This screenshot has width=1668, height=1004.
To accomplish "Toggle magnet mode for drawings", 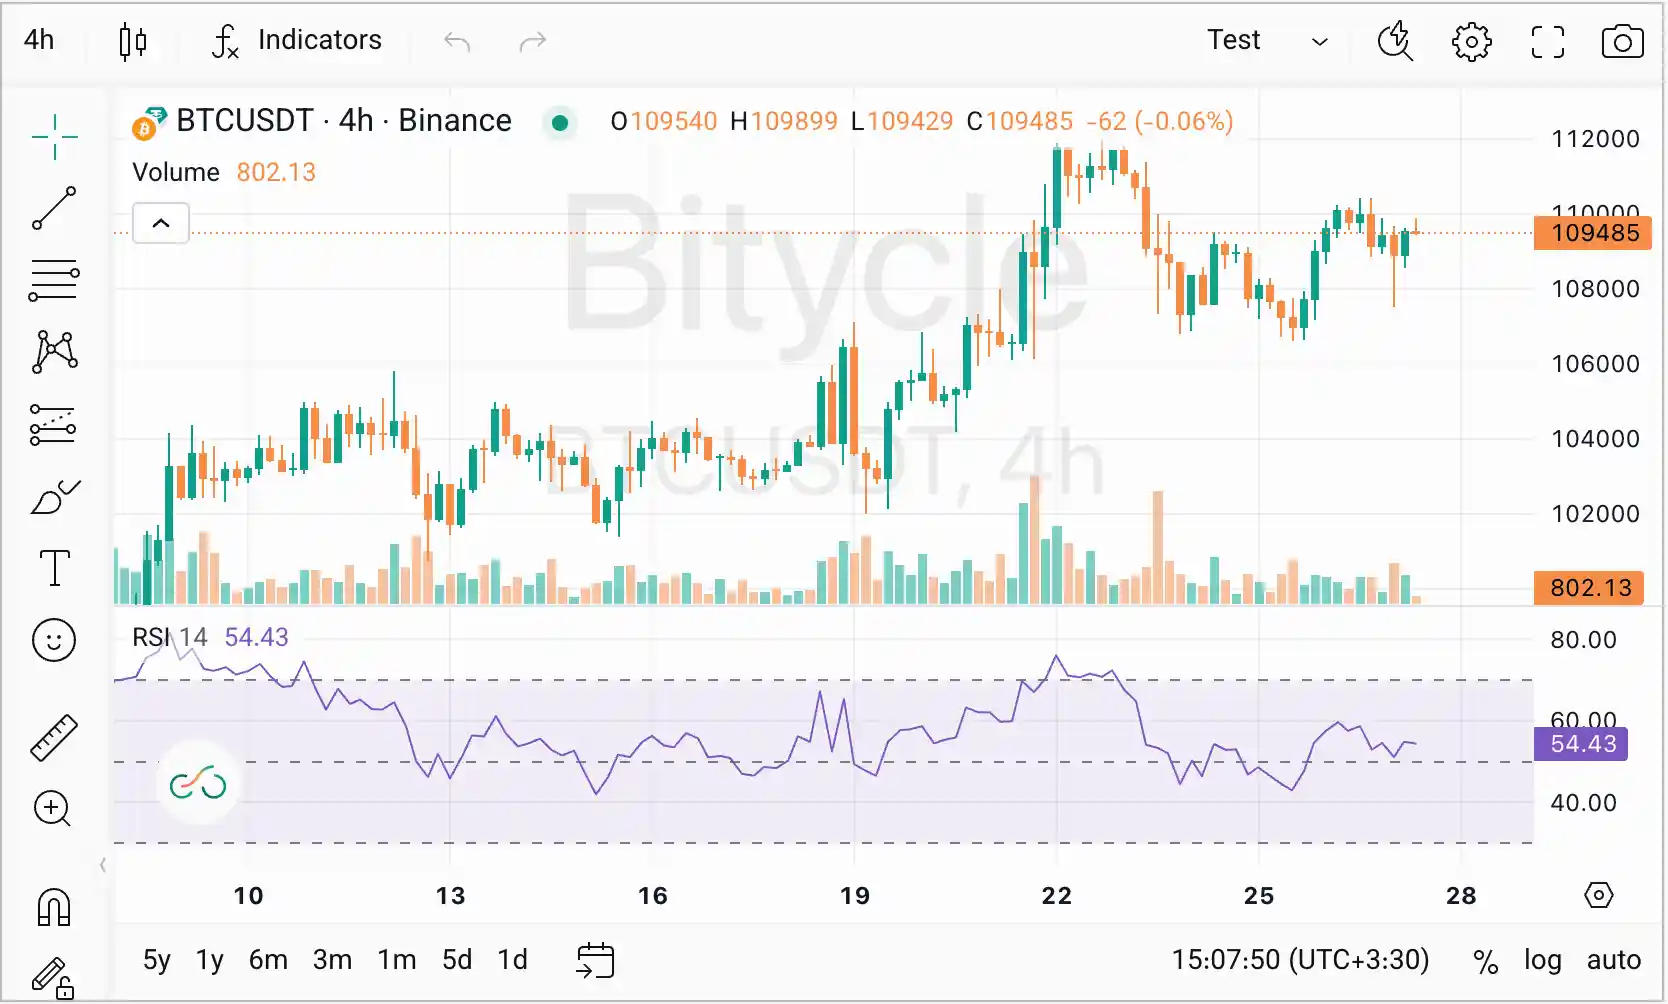I will point(54,908).
